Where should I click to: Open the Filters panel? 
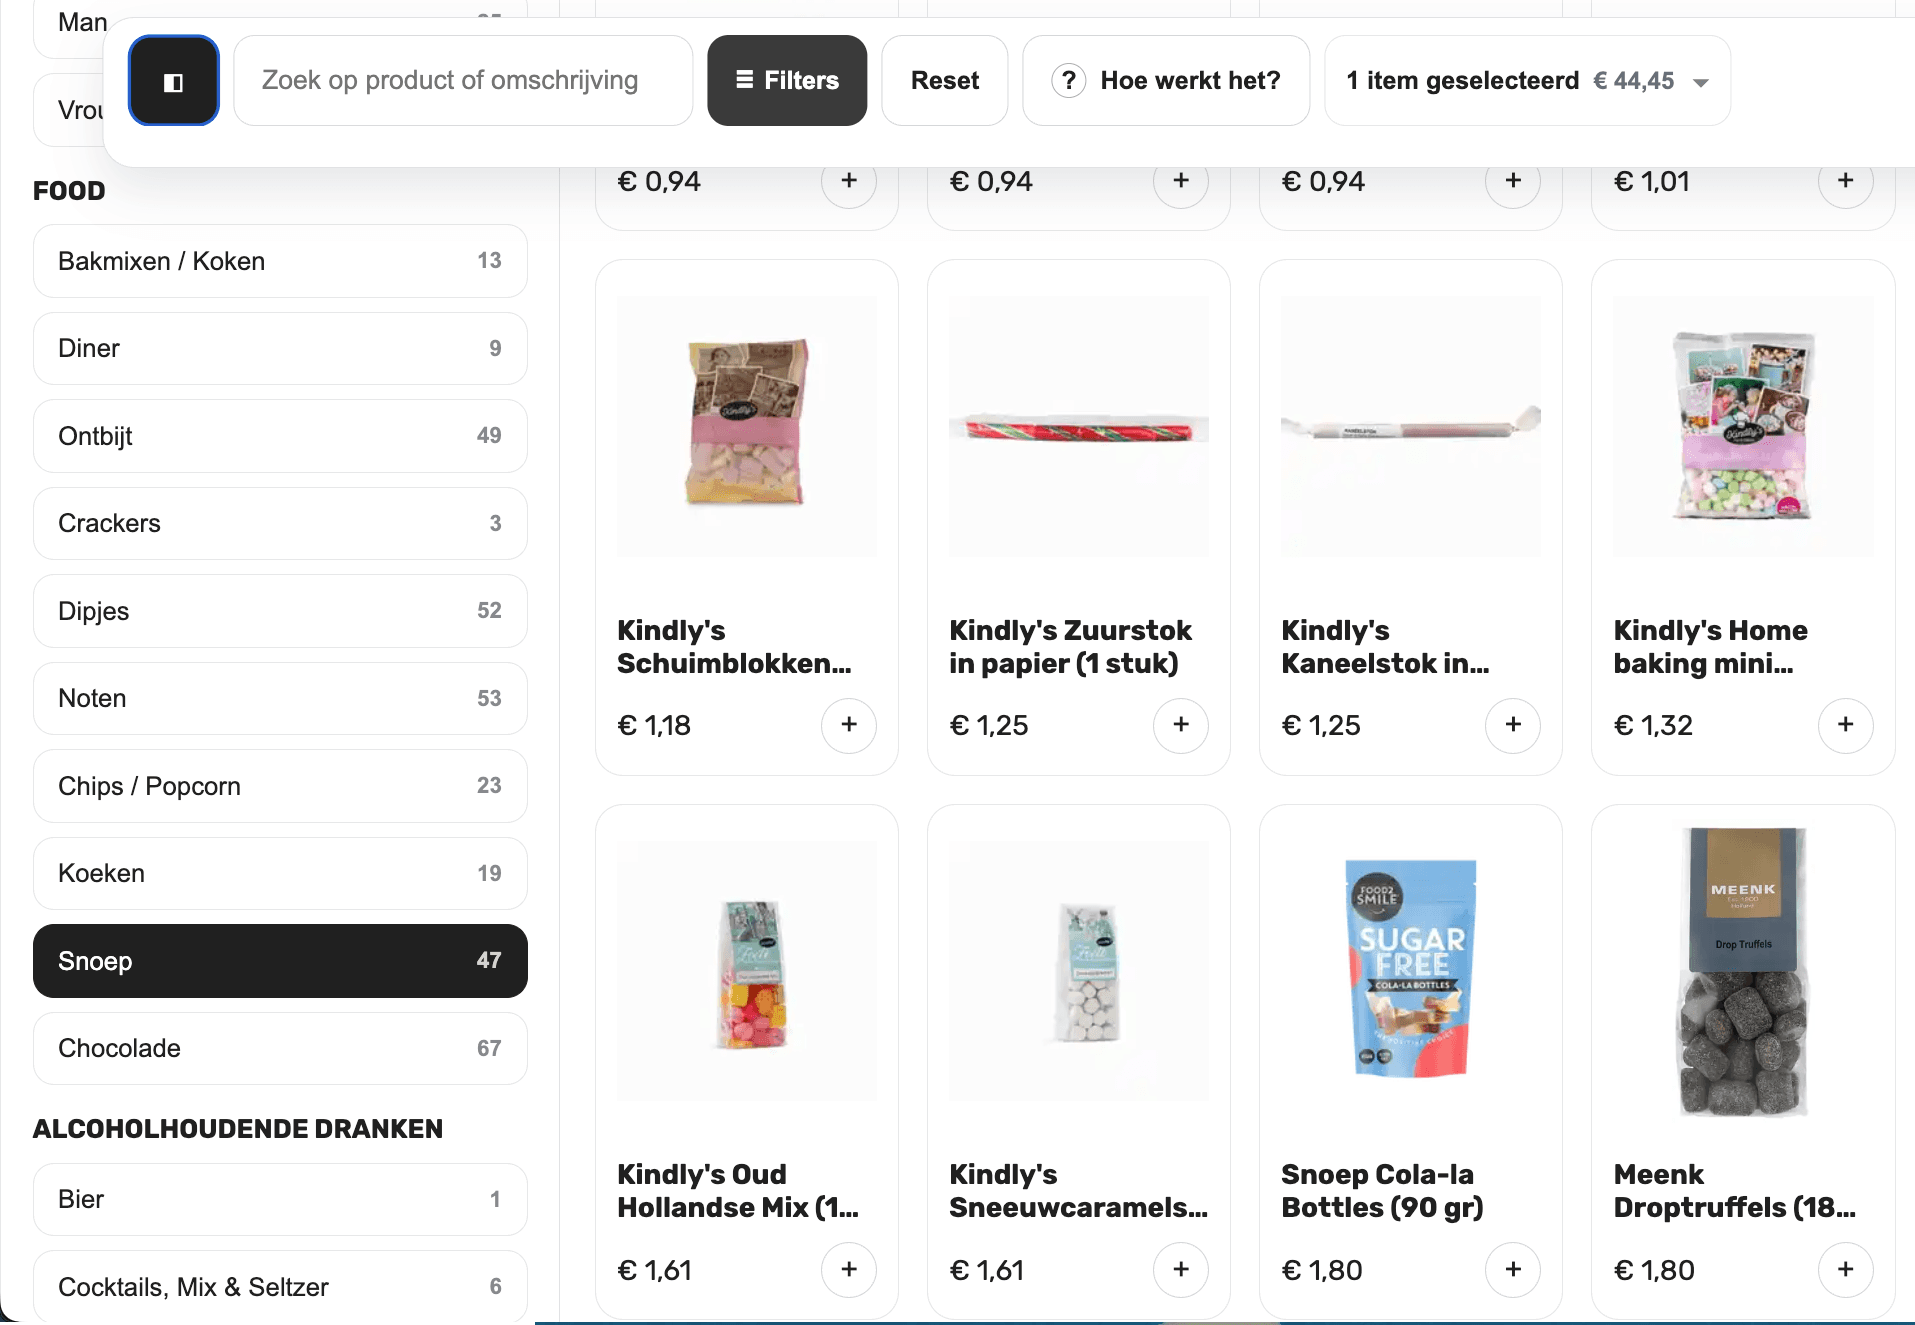(786, 81)
